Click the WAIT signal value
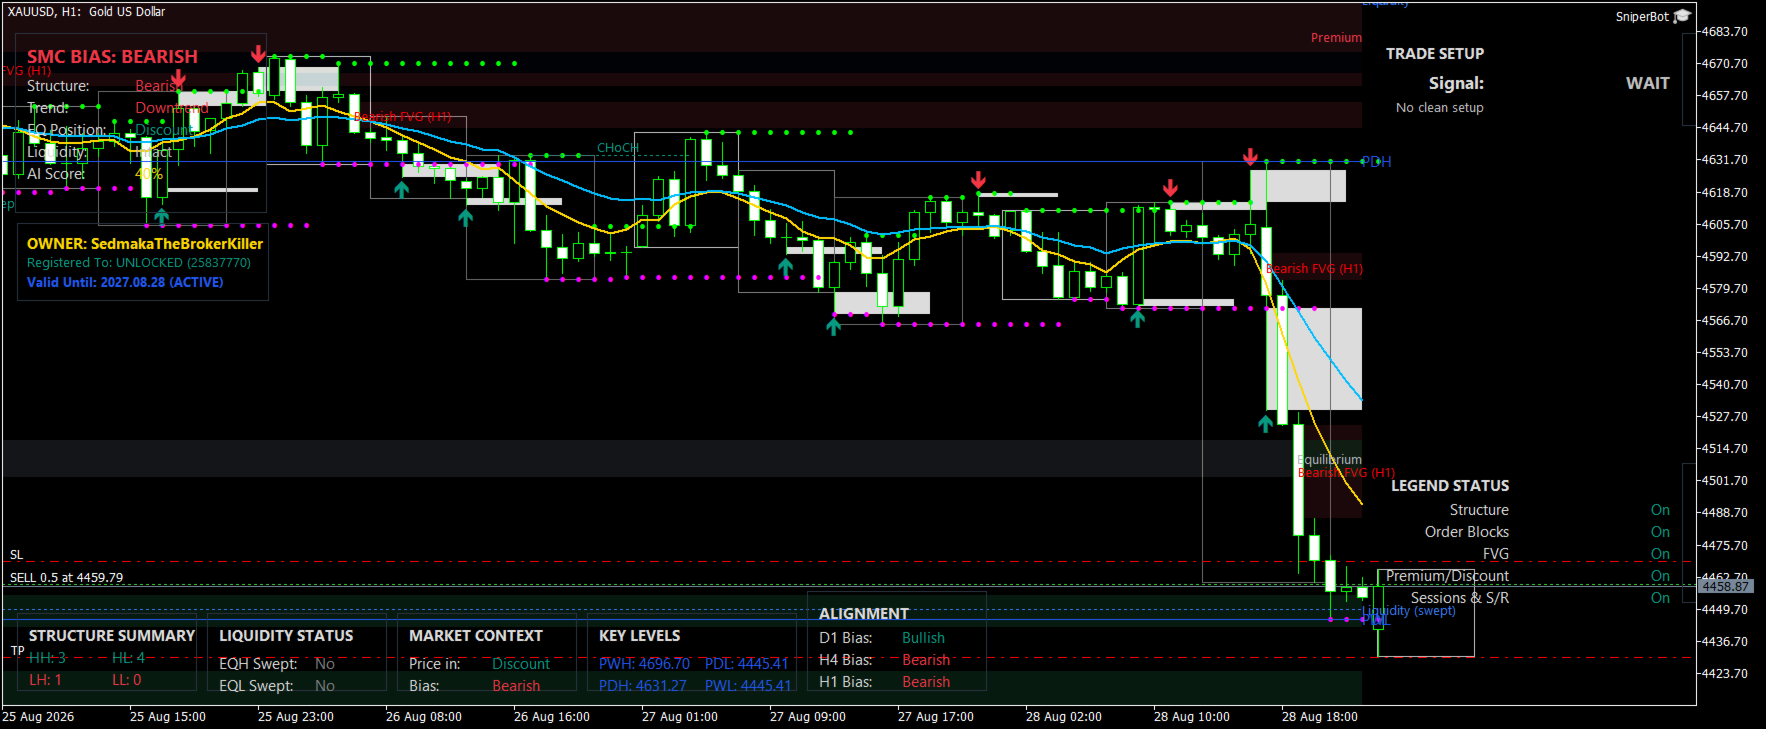Screen dimensions: 1766x729 pyautogui.click(x=1647, y=84)
